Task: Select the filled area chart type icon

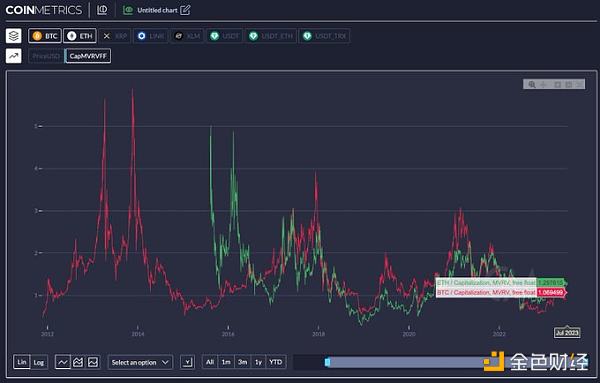Action: [93, 362]
